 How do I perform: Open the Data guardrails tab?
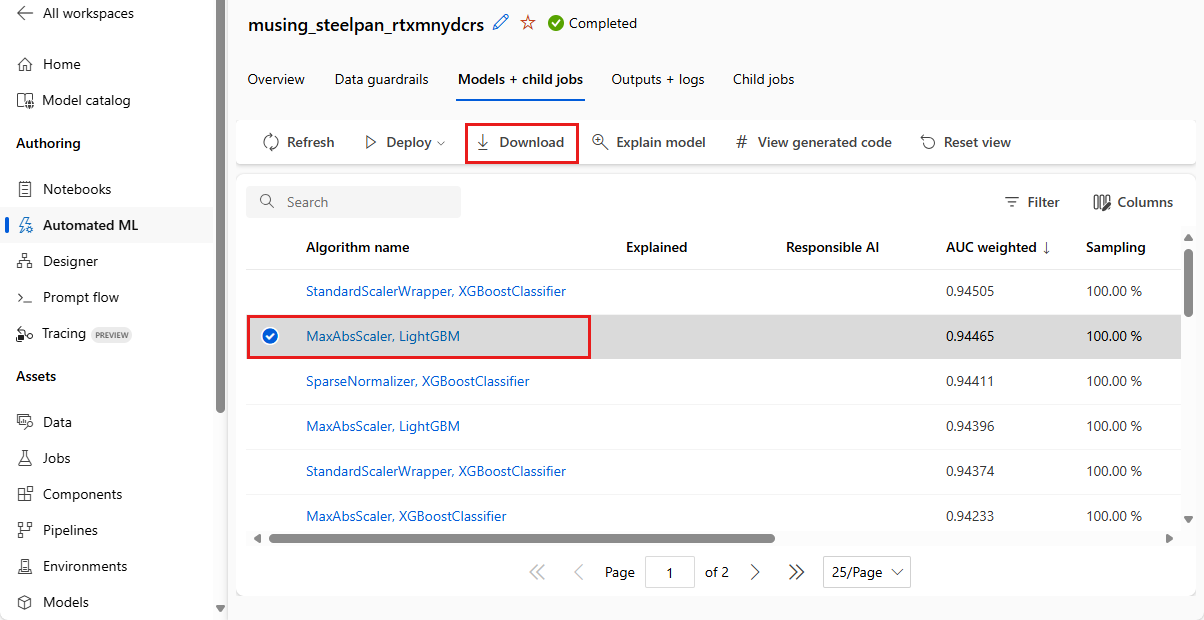[x=381, y=79]
